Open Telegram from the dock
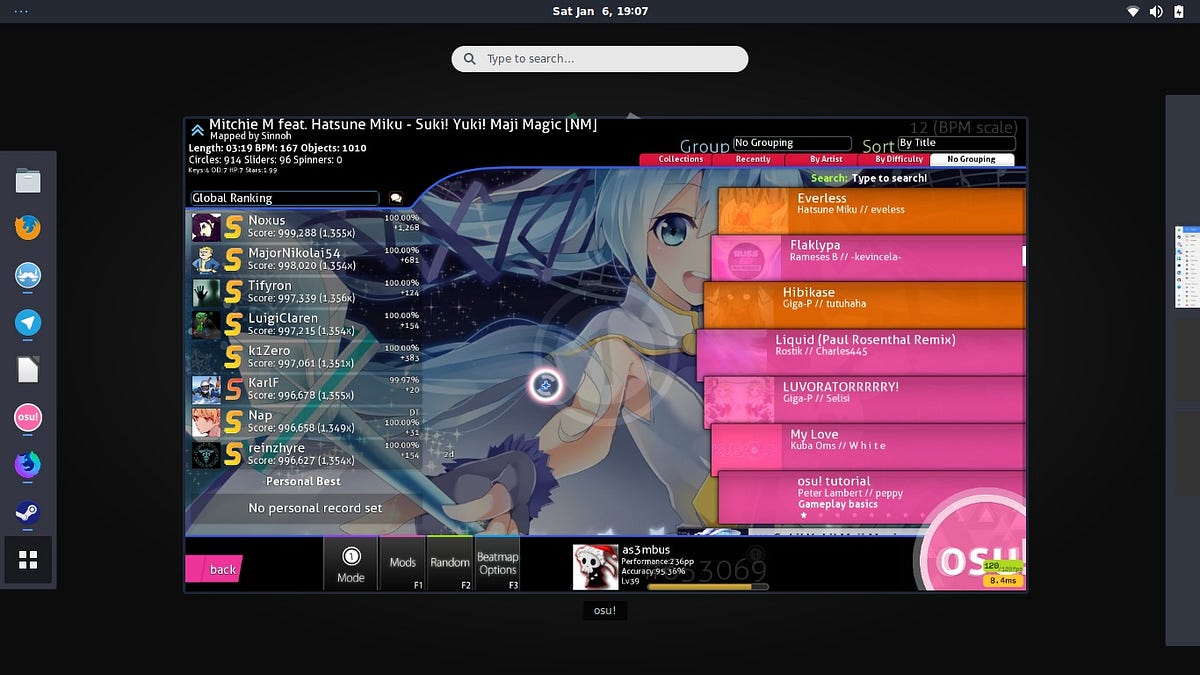This screenshot has height=675, width=1200. point(28,322)
